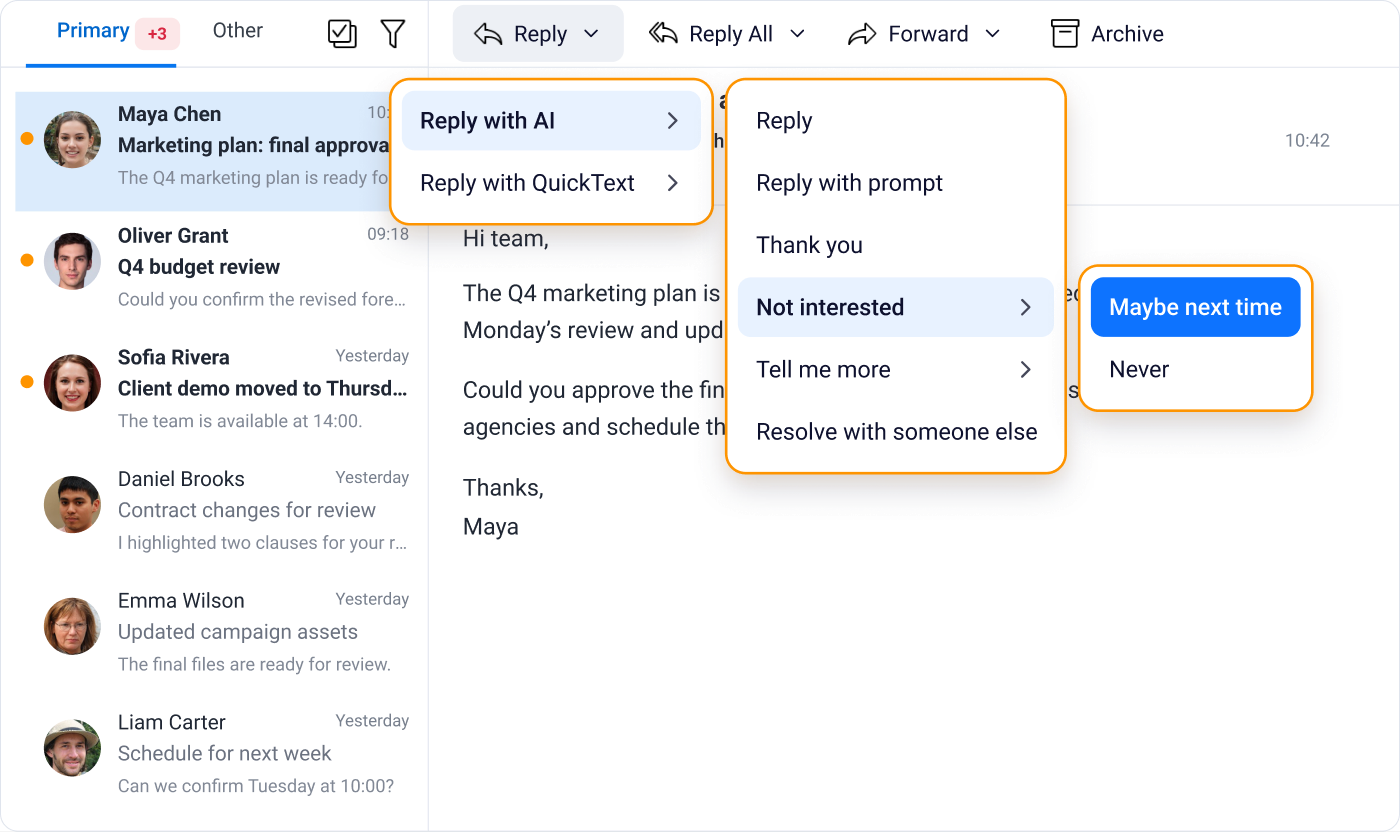Open the Reply with QuickText submenu

[x=551, y=183]
